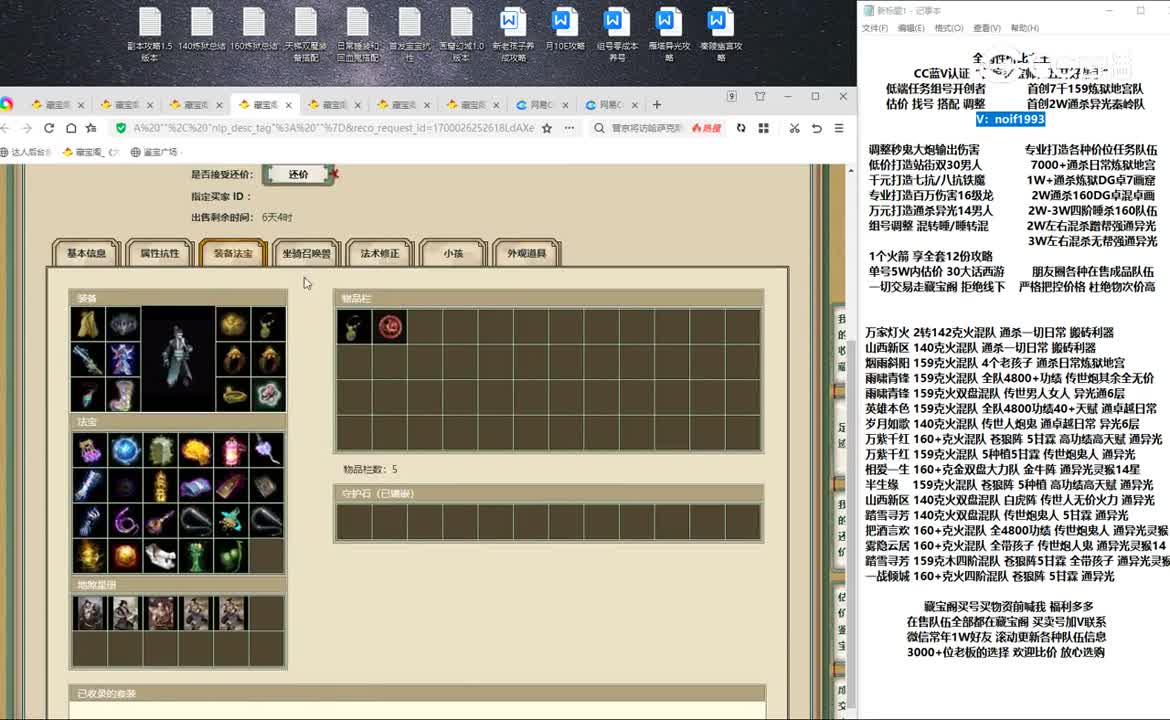
Task: Open the 查看(V) menu in Notepad
Action: (986, 28)
